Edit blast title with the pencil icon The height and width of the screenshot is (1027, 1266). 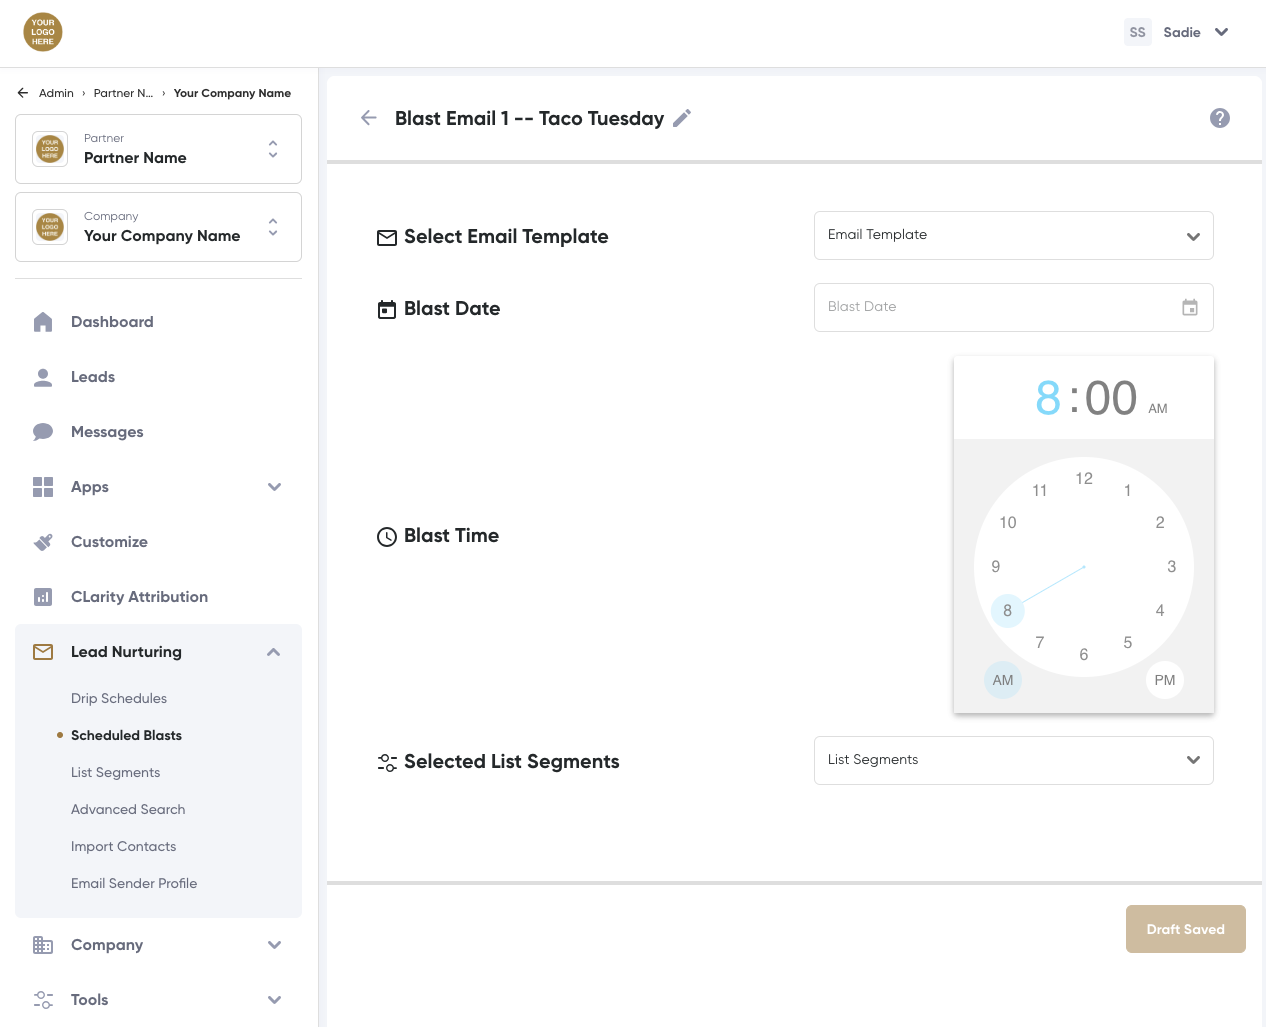point(682,118)
